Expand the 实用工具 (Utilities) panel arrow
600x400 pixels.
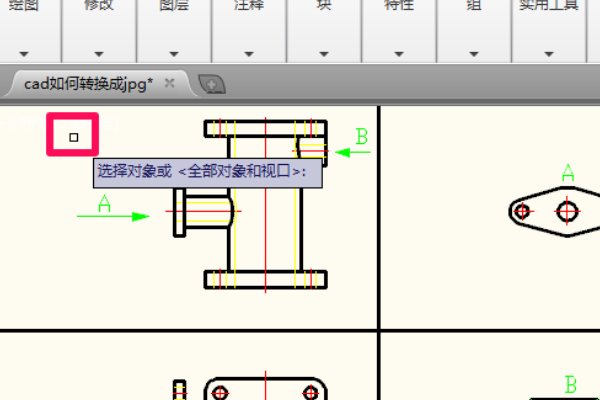(548, 53)
